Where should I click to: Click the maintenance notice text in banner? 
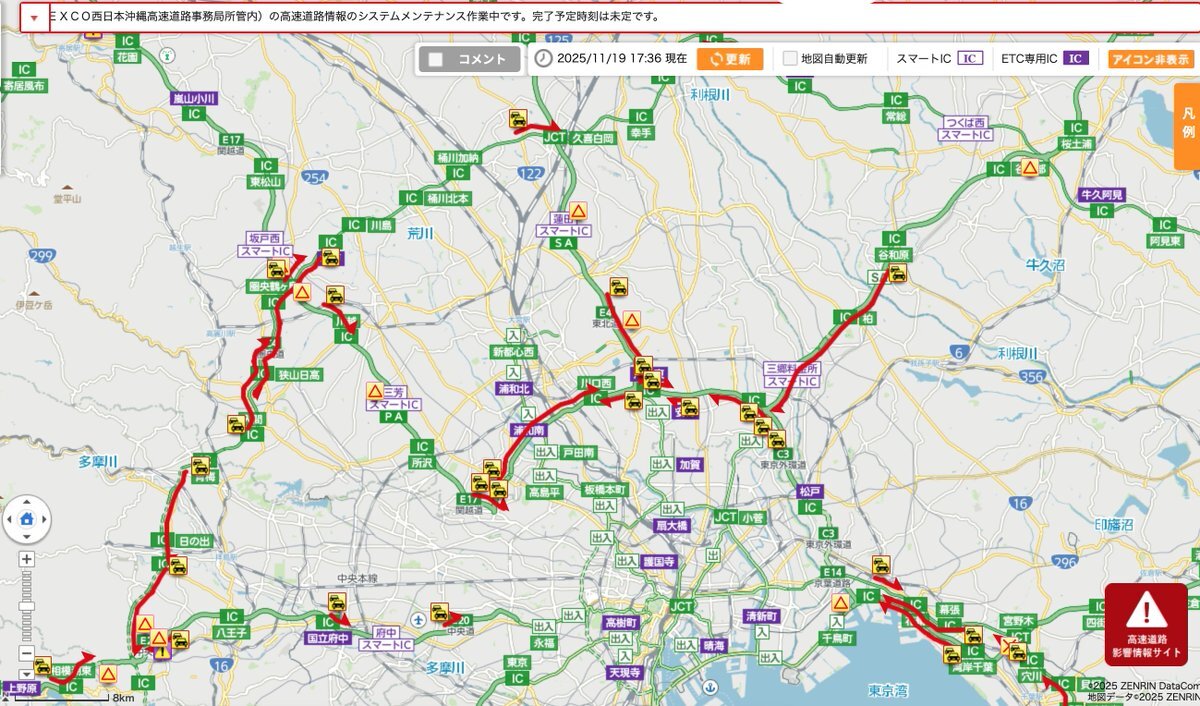355,17
